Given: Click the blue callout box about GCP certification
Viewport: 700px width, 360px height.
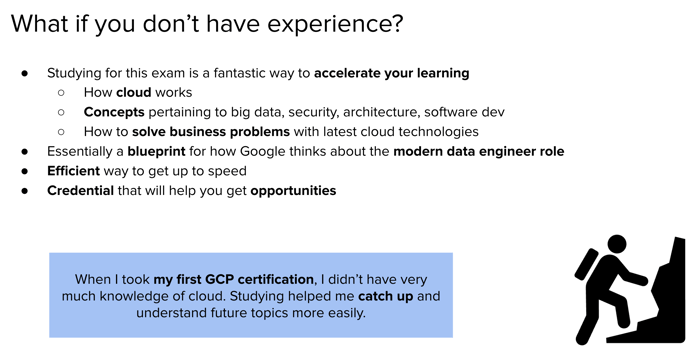Looking at the screenshot, I should coord(251,295).
